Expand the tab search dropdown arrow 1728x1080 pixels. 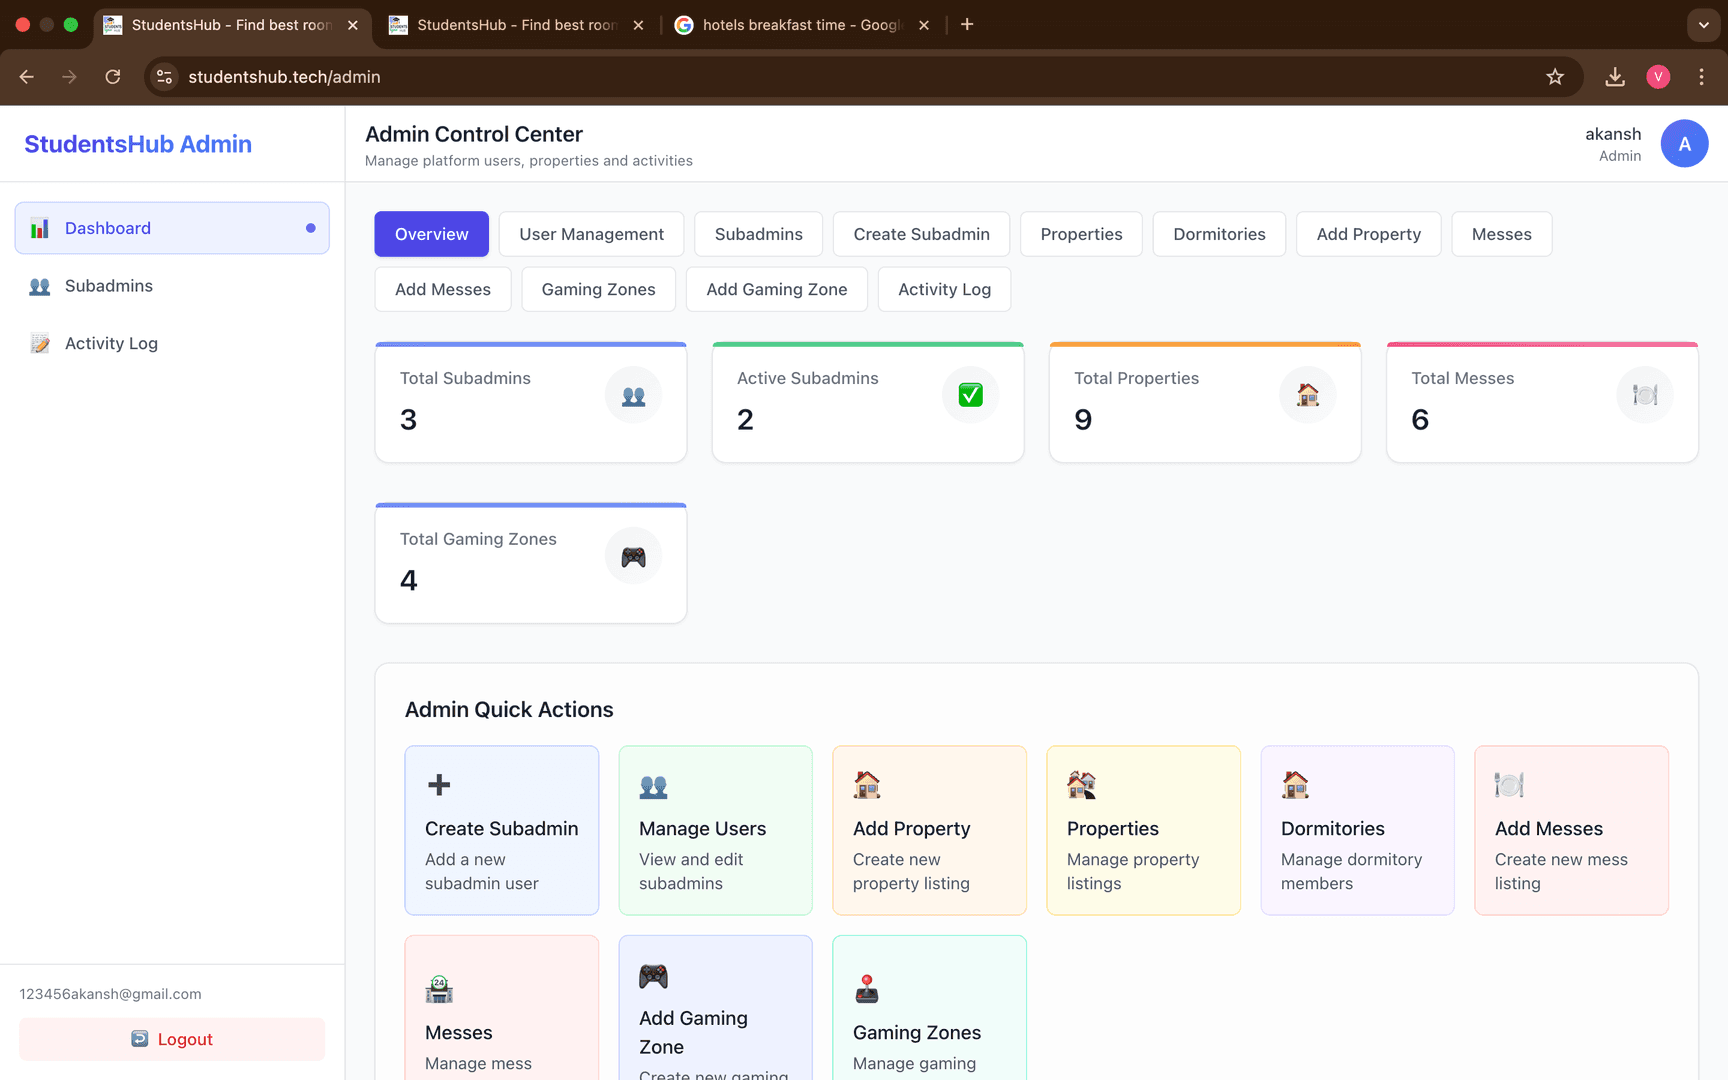tap(1703, 25)
